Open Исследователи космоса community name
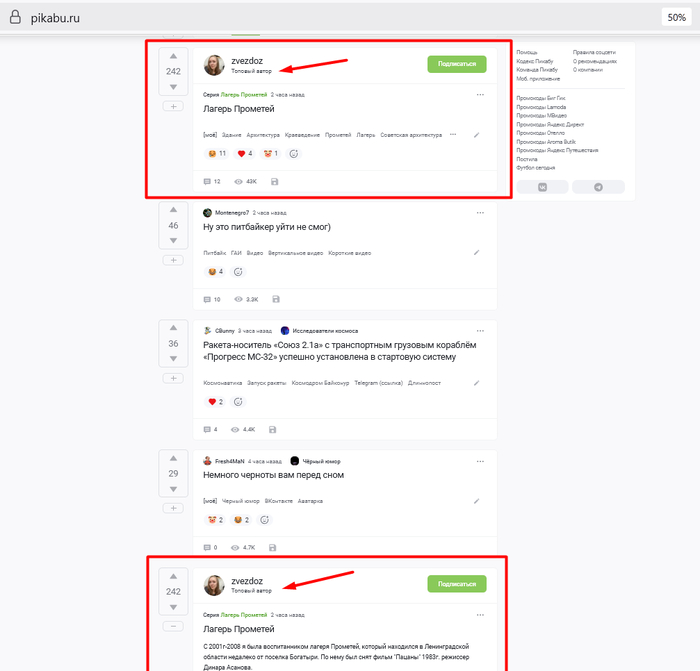This screenshot has width=700, height=671. (325, 331)
